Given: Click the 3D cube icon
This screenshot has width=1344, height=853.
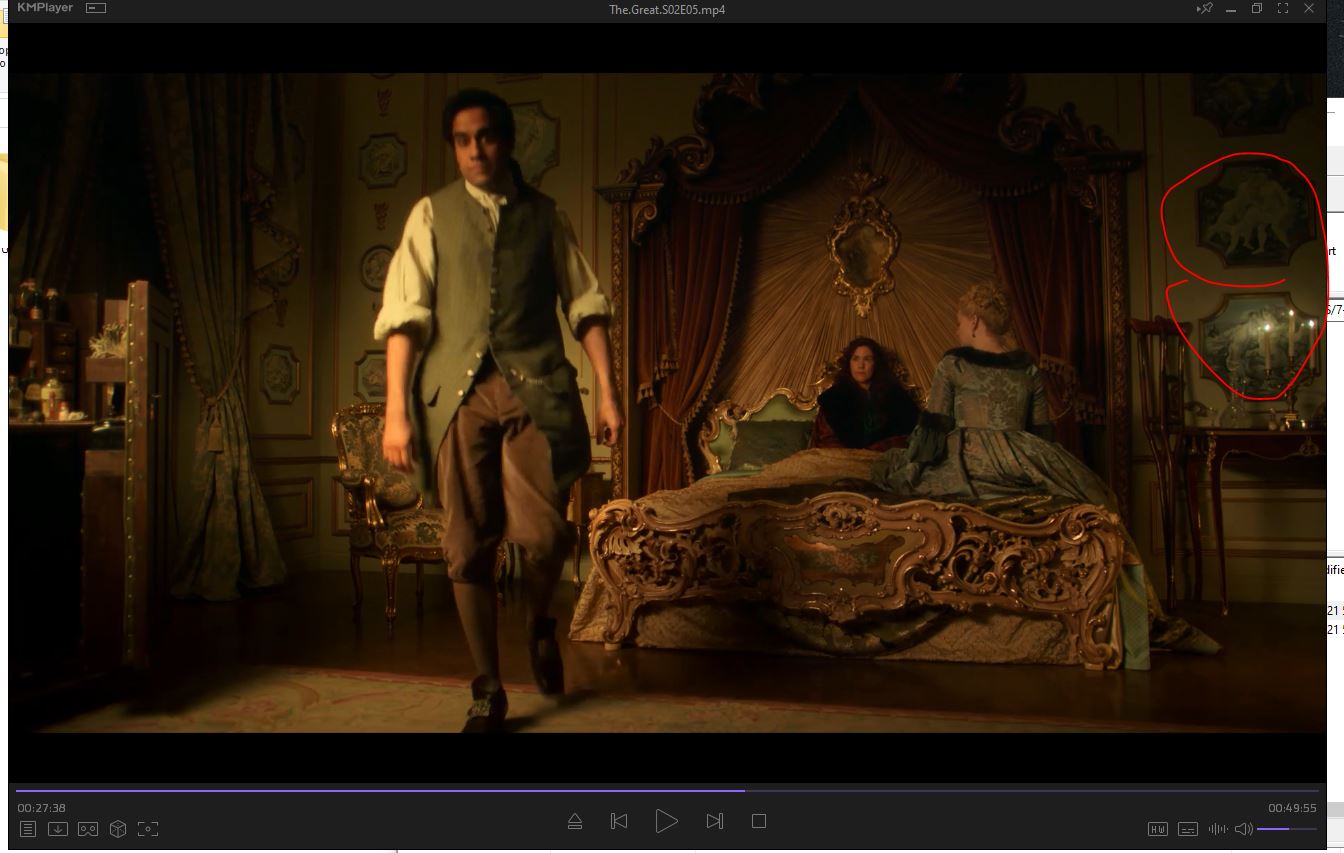Looking at the screenshot, I should point(118,829).
